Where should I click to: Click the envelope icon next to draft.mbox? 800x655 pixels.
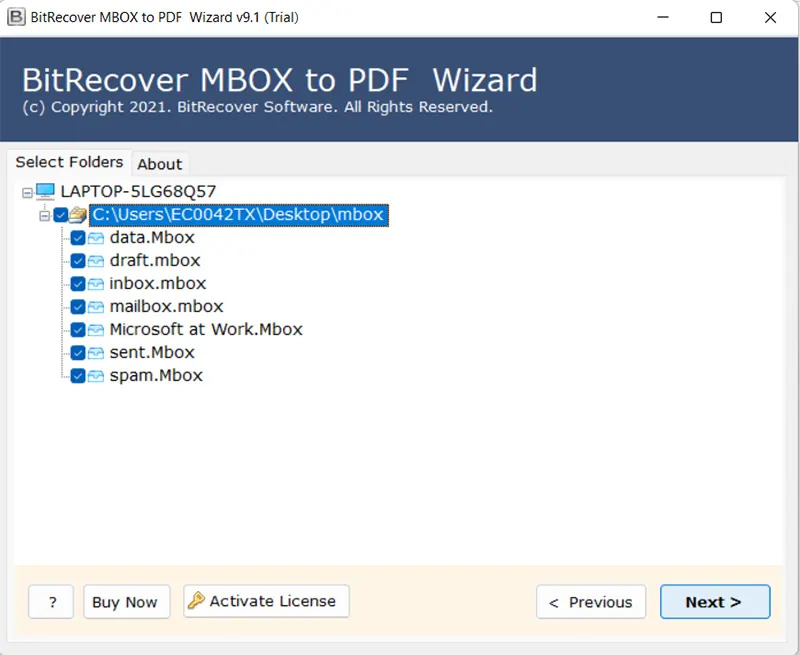click(95, 260)
